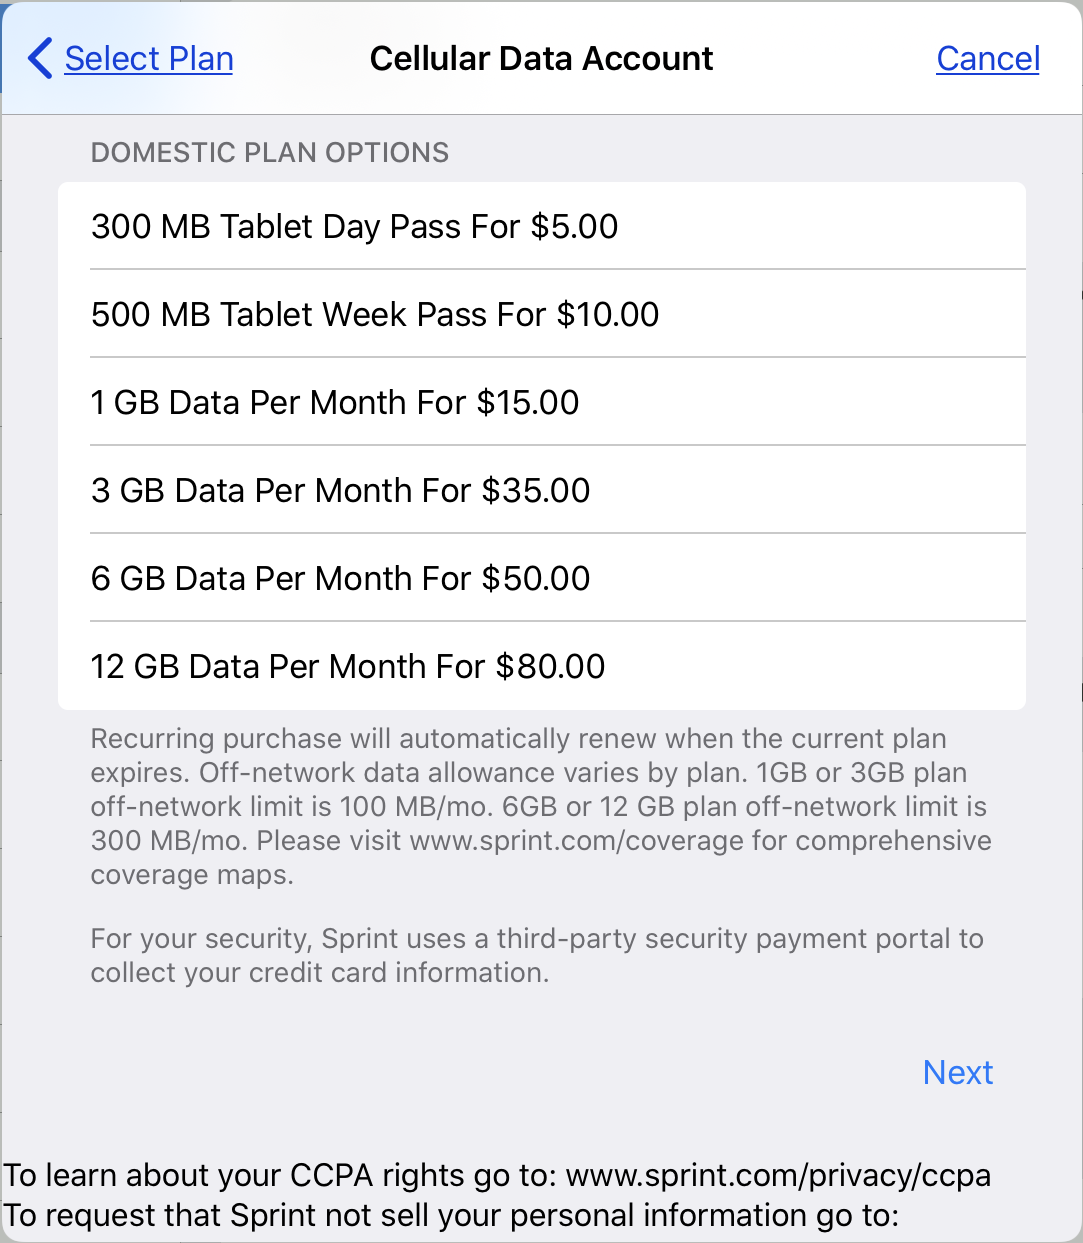This screenshot has height=1243, width=1083.
Task: Go back via Select Plan link
Action: pyautogui.click(x=149, y=59)
